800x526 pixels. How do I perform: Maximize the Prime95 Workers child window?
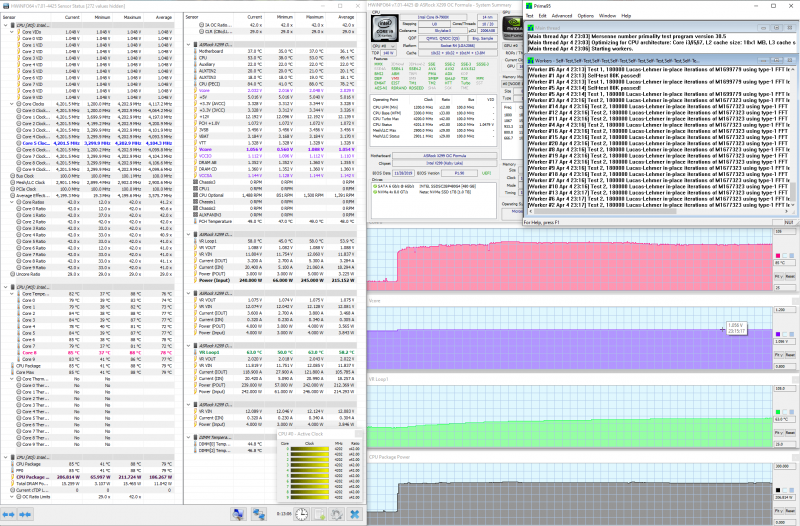[x=777, y=60]
